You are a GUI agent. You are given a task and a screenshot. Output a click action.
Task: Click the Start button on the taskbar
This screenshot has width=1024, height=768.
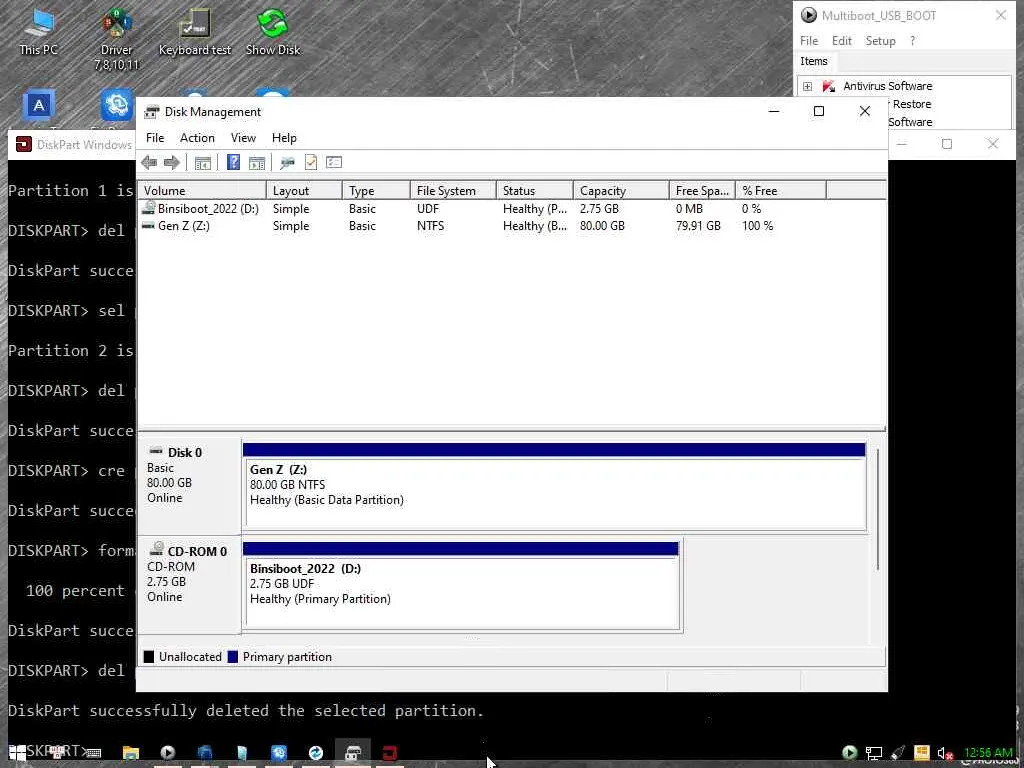pyautogui.click(x=18, y=753)
